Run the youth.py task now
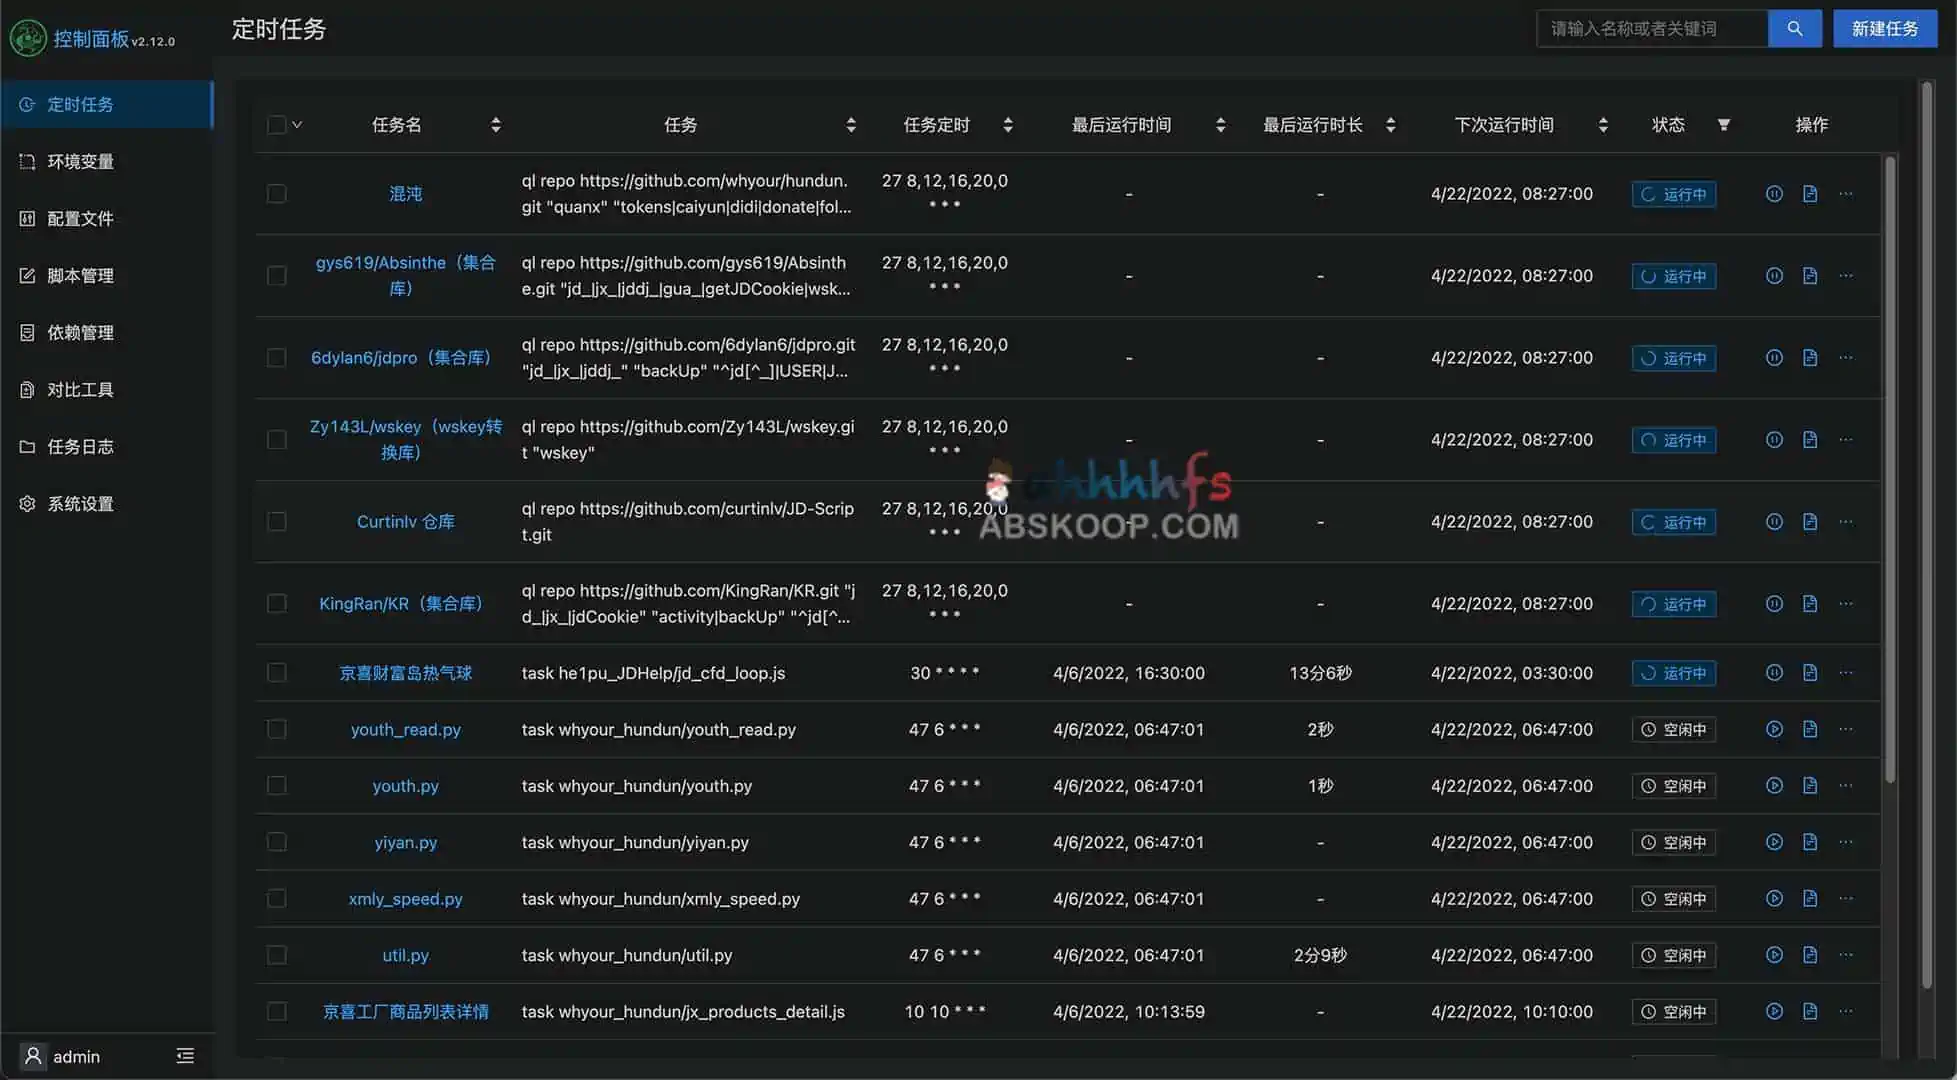This screenshot has width=1957, height=1080. pos(1773,786)
